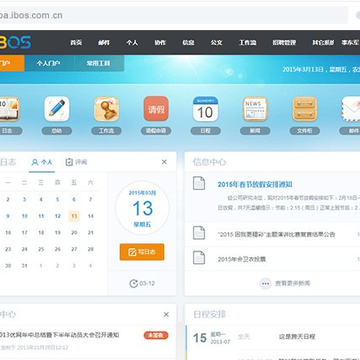Open the user name menu at far right
The height and width of the screenshot is (360, 360).
pos(350,43)
